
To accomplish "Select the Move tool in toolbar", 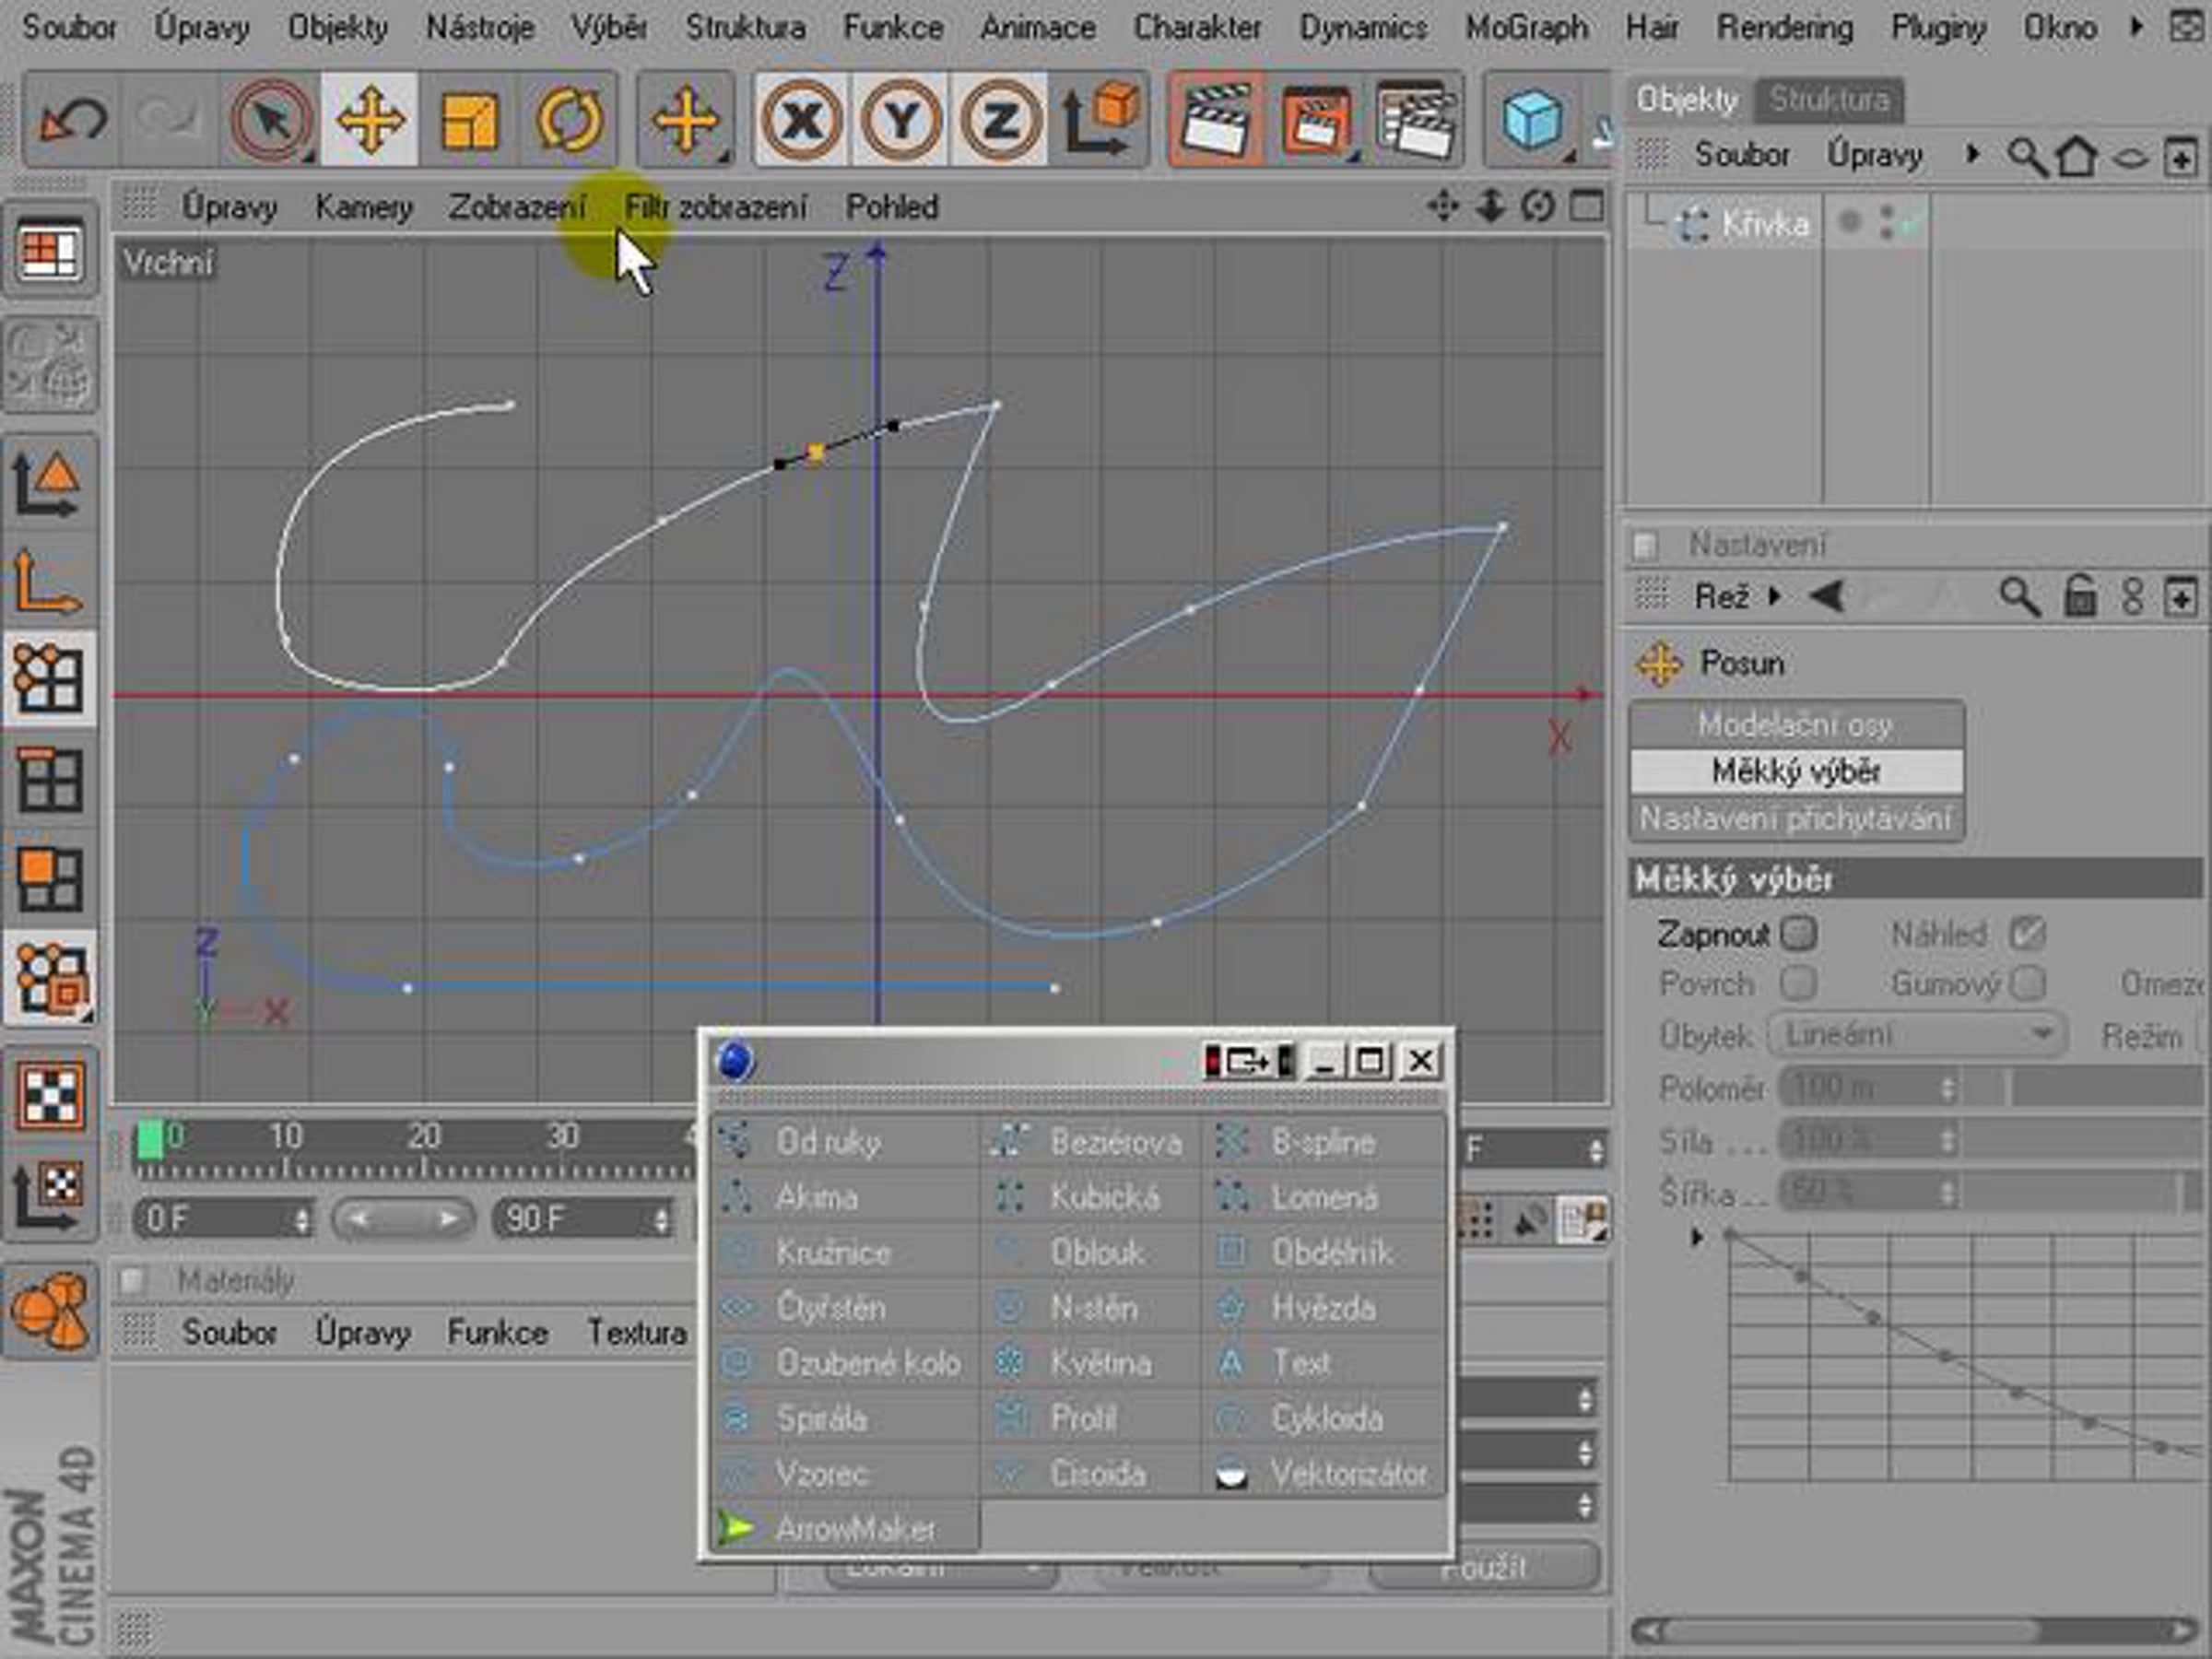I will pyautogui.click(x=370, y=120).
